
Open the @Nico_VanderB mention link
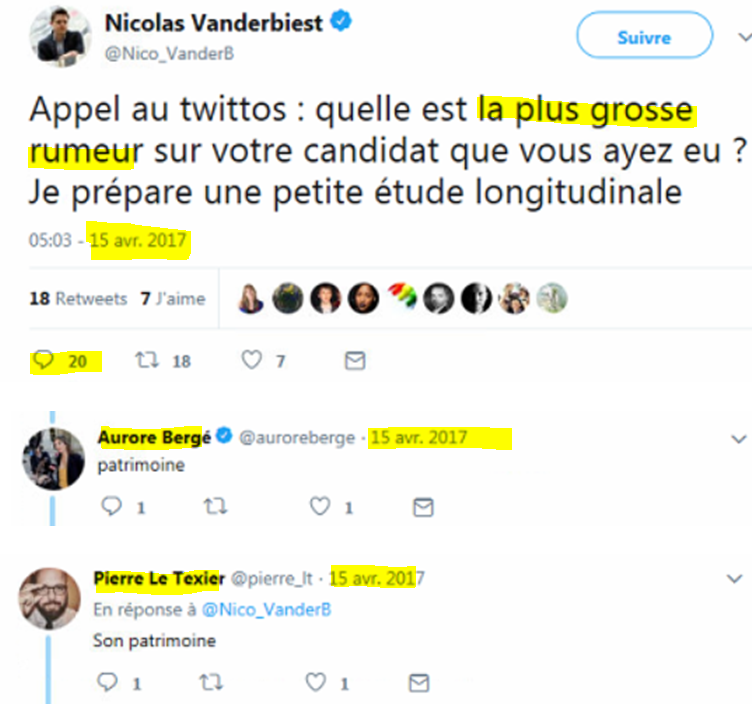pyautogui.click(x=267, y=609)
